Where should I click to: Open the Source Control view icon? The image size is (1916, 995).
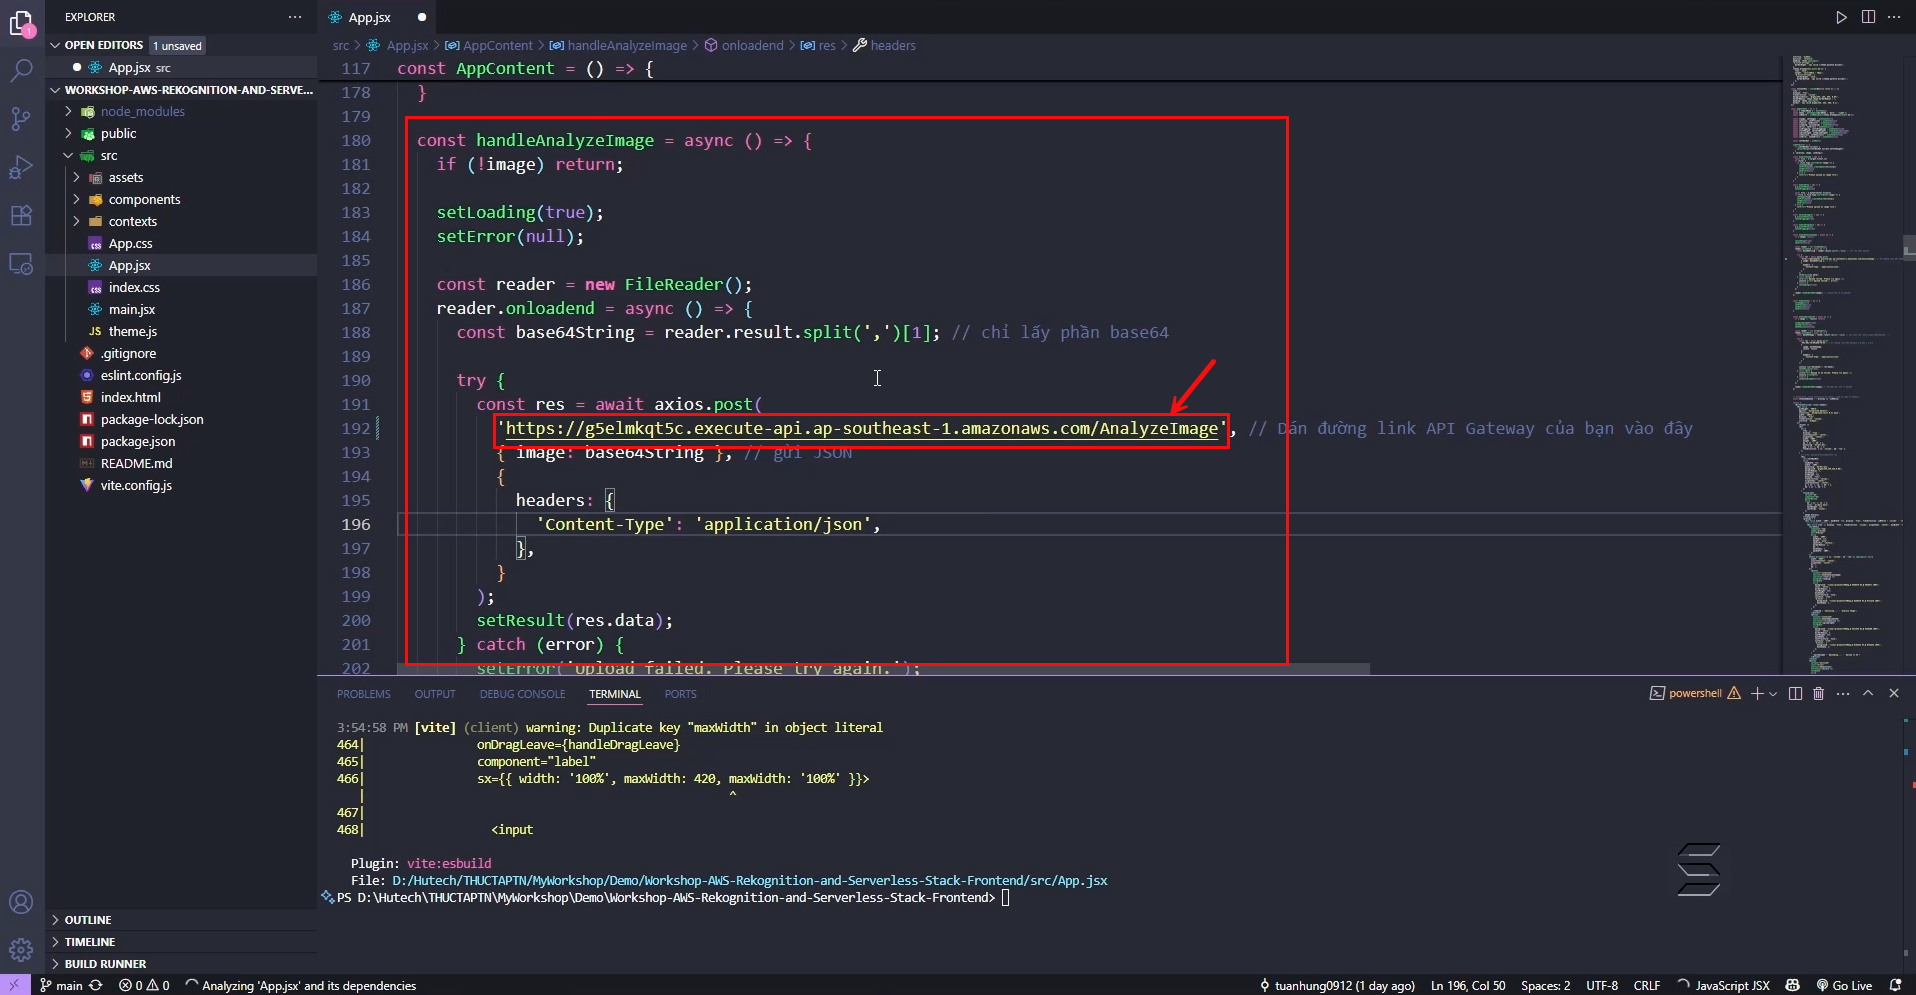(x=21, y=119)
